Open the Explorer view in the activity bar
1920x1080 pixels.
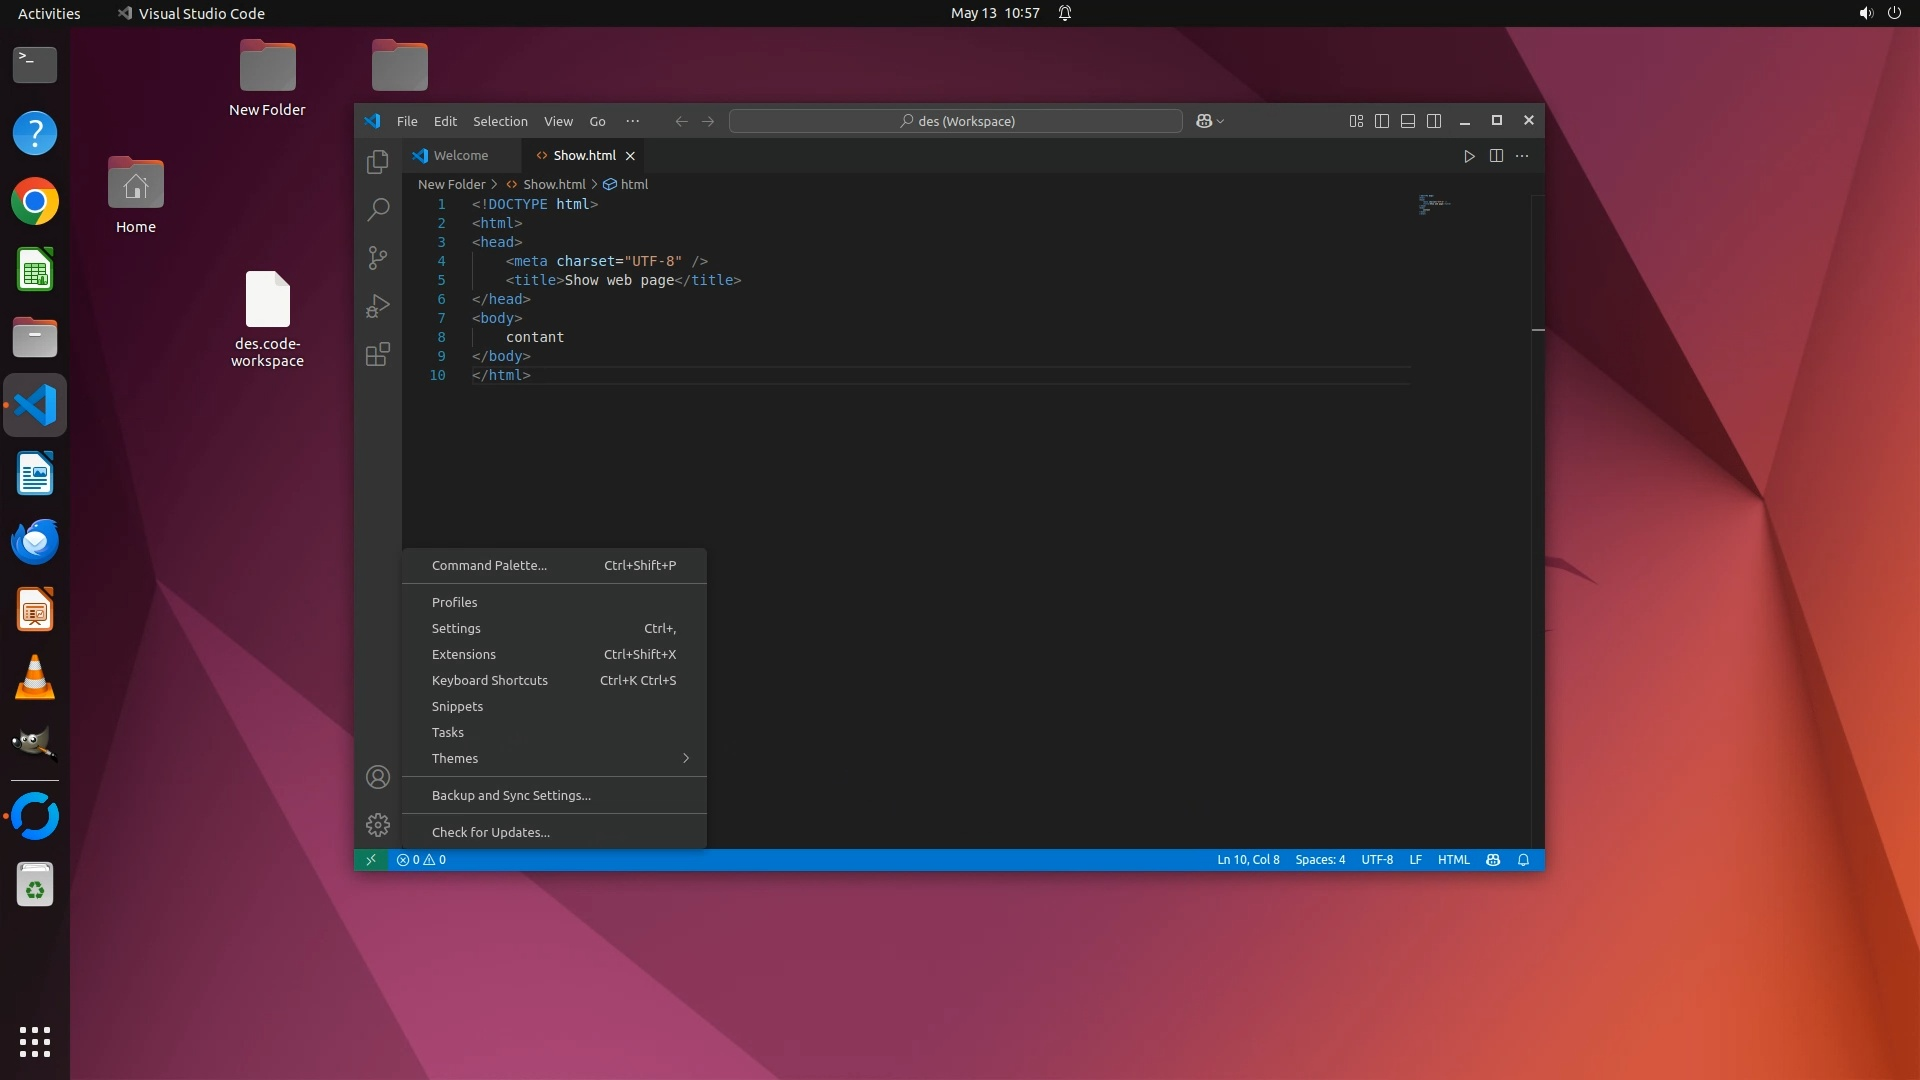tap(377, 162)
